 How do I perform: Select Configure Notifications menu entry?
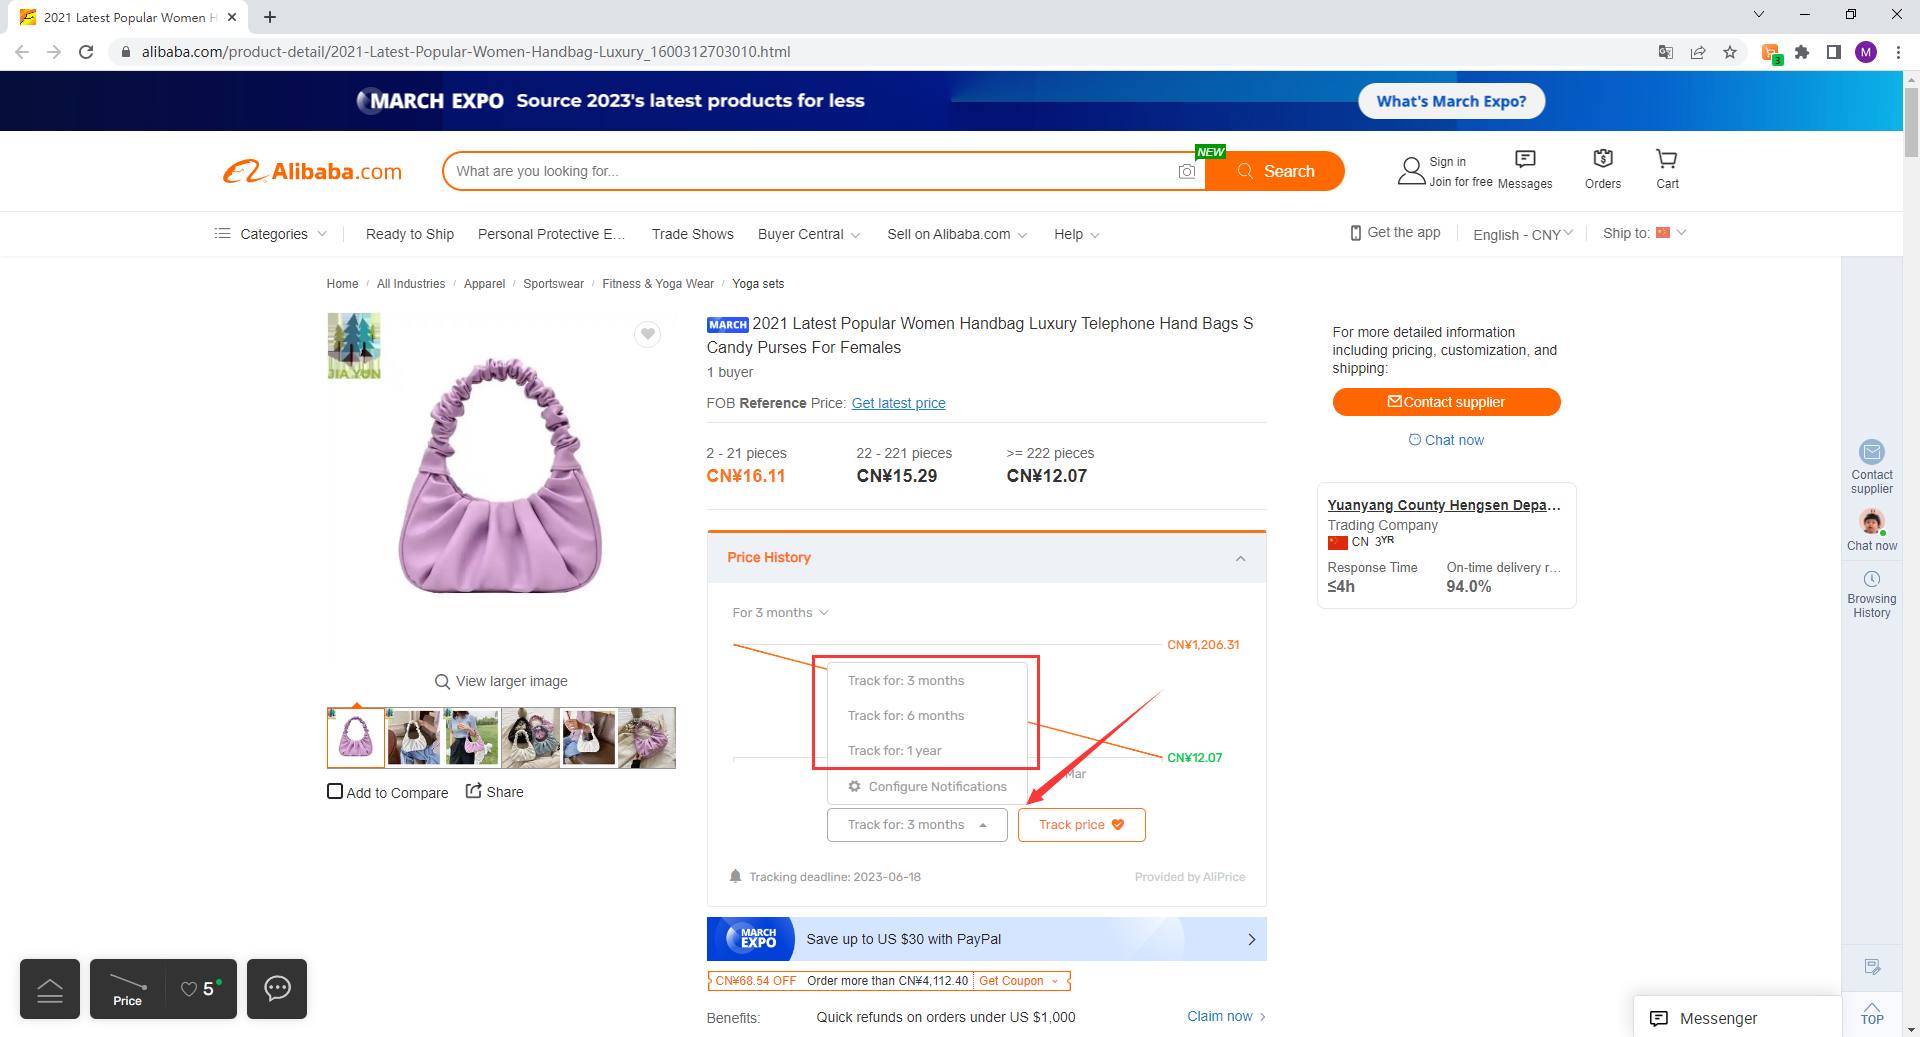[927, 787]
